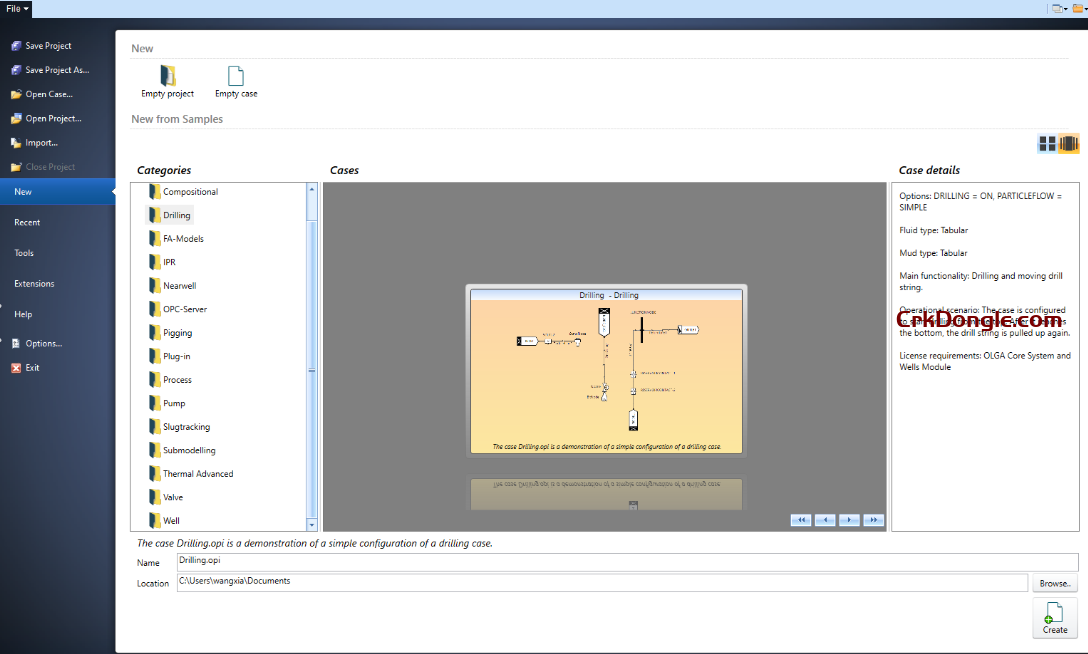Advance to the next sample case

pos(848,520)
